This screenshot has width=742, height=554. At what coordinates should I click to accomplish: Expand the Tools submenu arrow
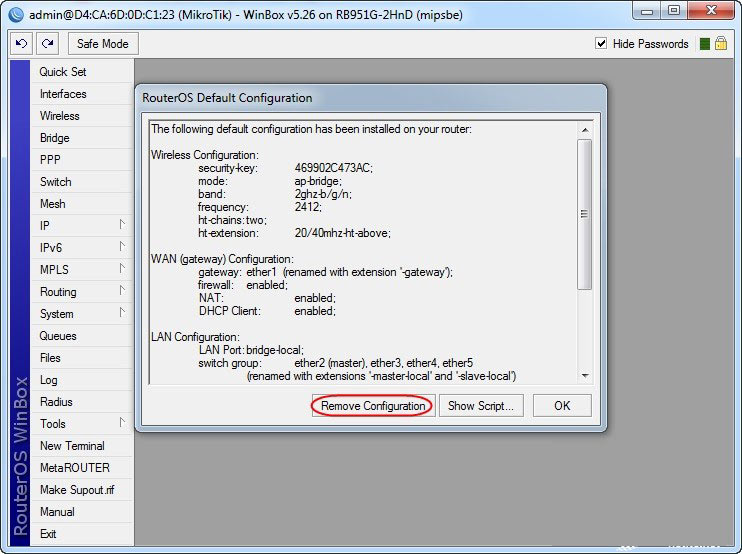pos(122,422)
